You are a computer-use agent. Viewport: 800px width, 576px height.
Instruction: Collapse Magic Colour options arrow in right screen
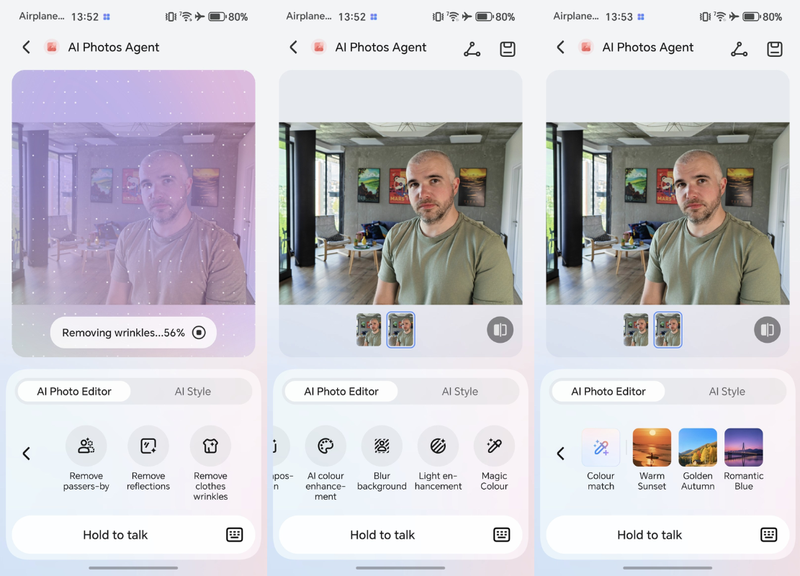(x=561, y=453)
